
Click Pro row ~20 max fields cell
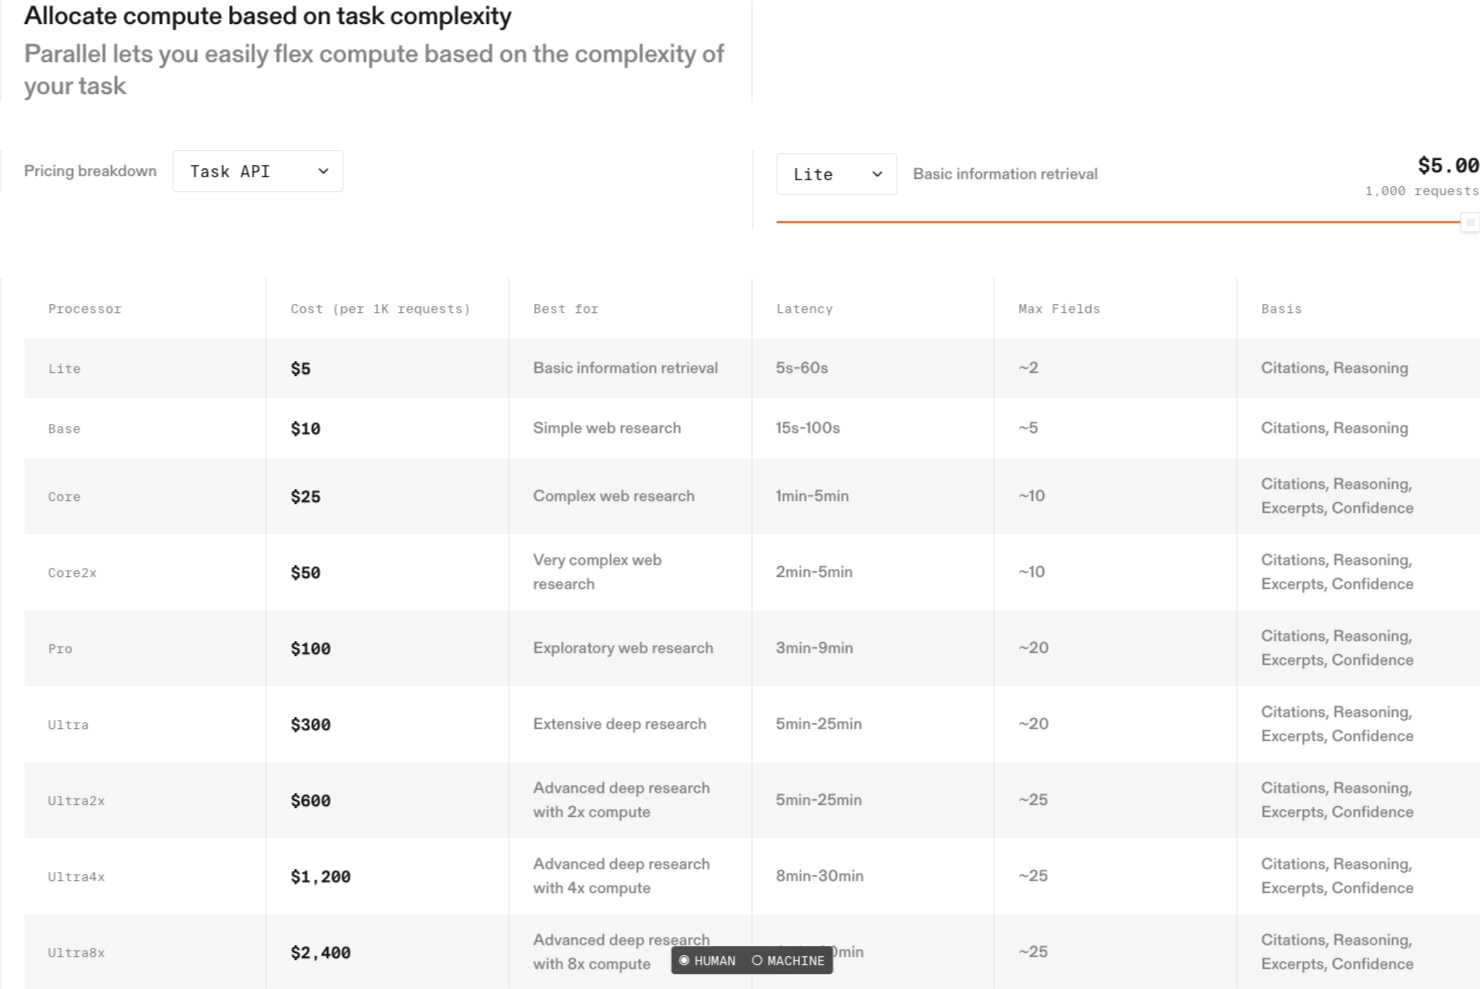point(1033,648)
